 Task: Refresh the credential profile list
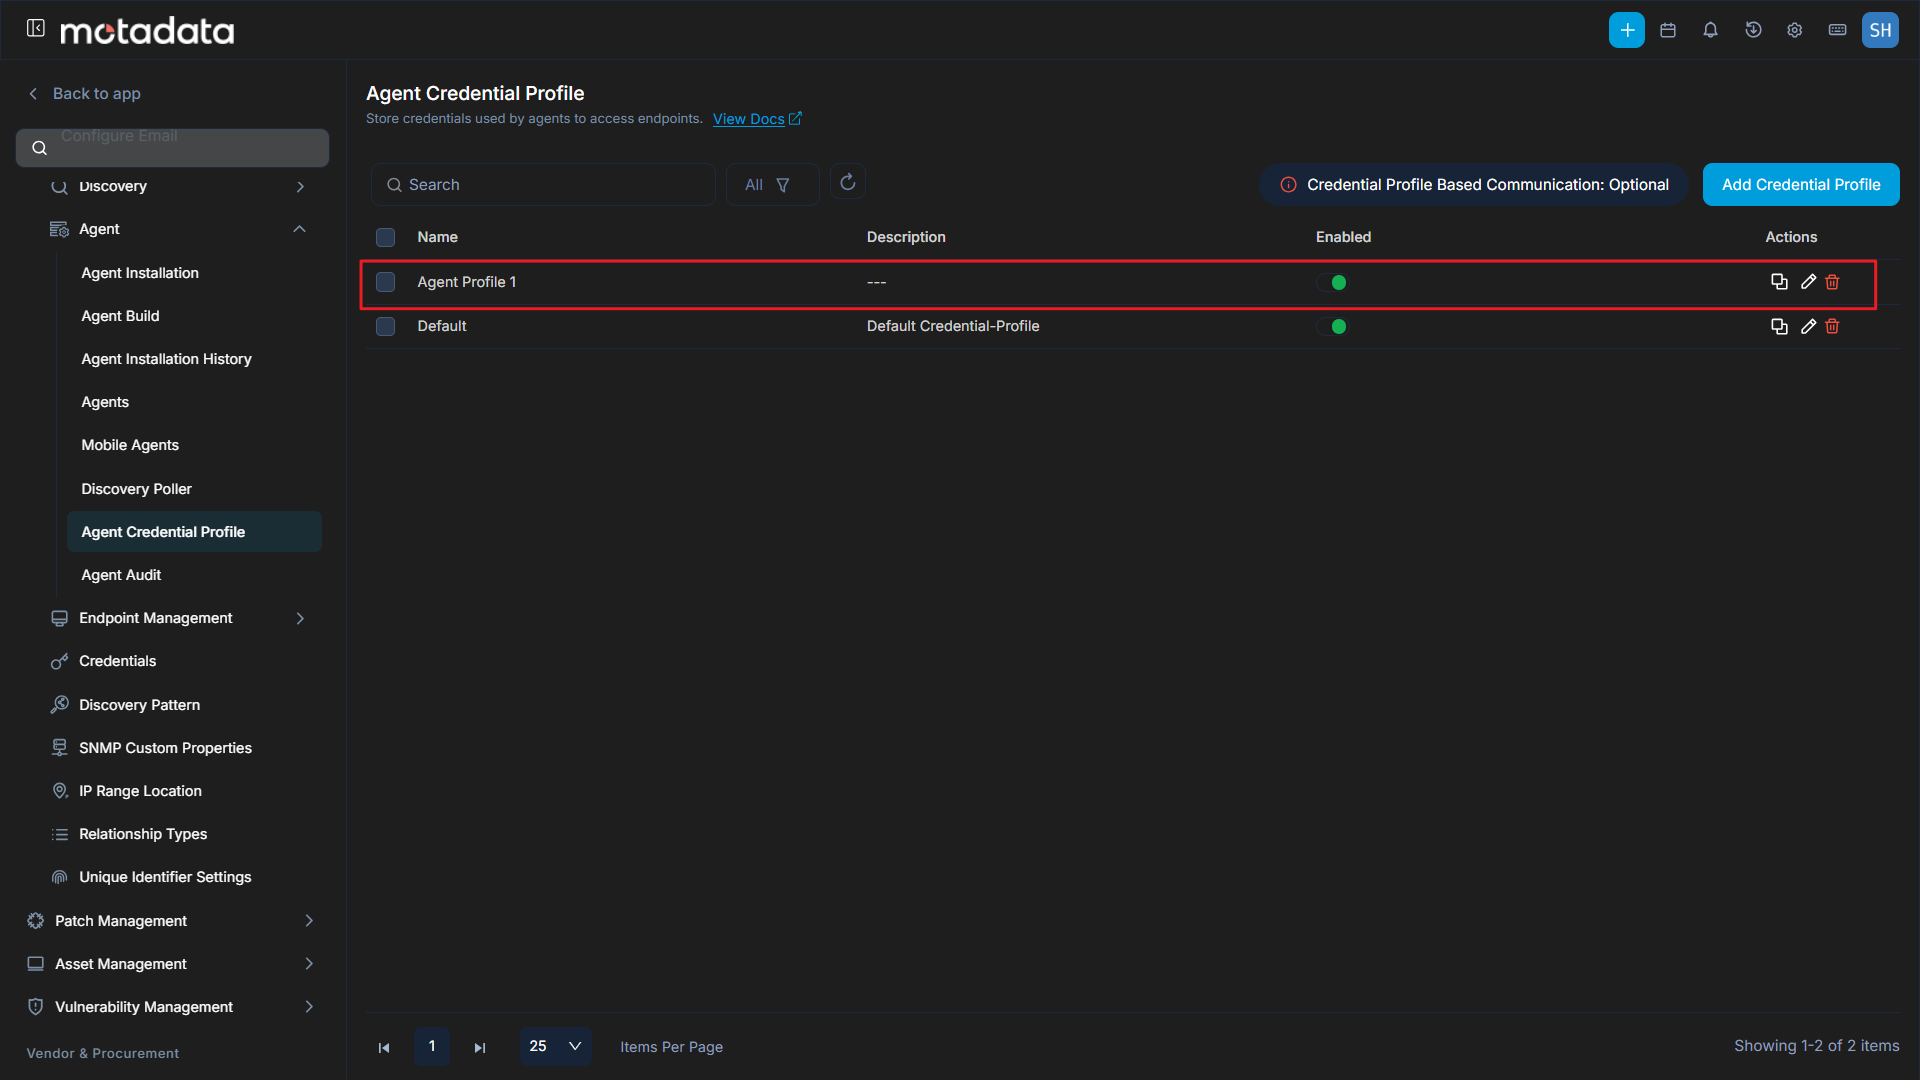[848, 182]
